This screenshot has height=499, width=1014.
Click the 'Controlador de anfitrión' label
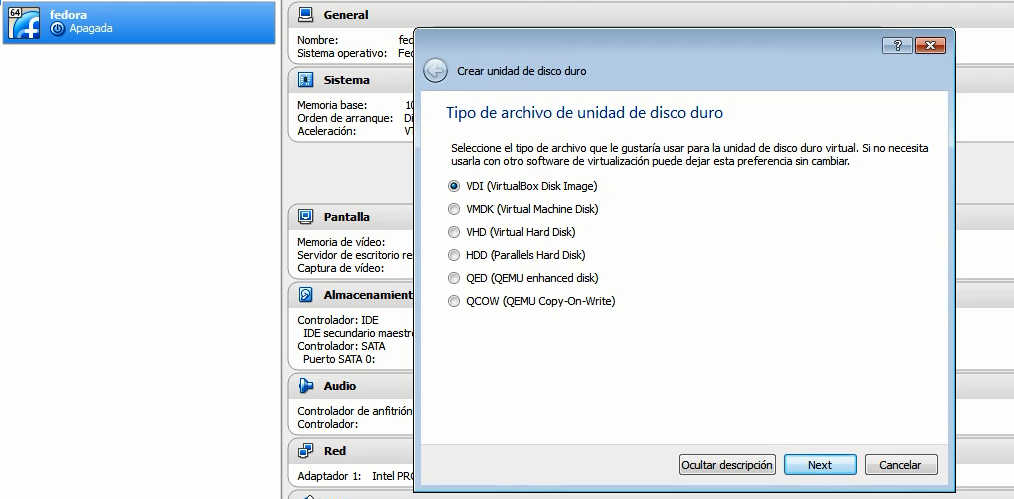[354, 411]
